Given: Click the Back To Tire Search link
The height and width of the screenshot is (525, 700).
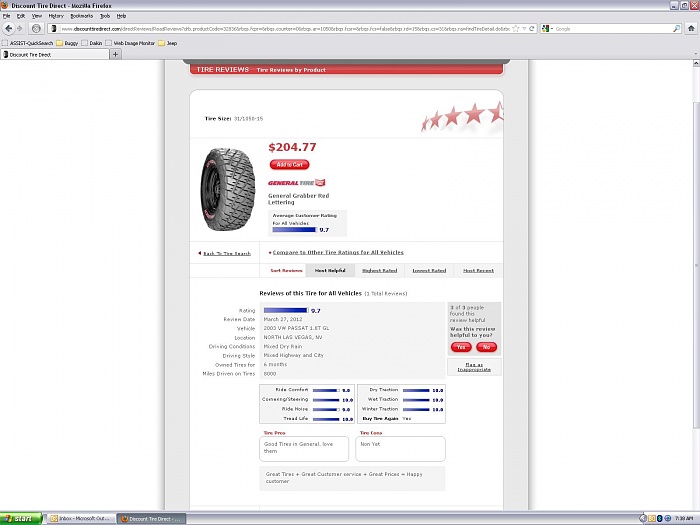Looking at the screenshot, I should [227, 254].
